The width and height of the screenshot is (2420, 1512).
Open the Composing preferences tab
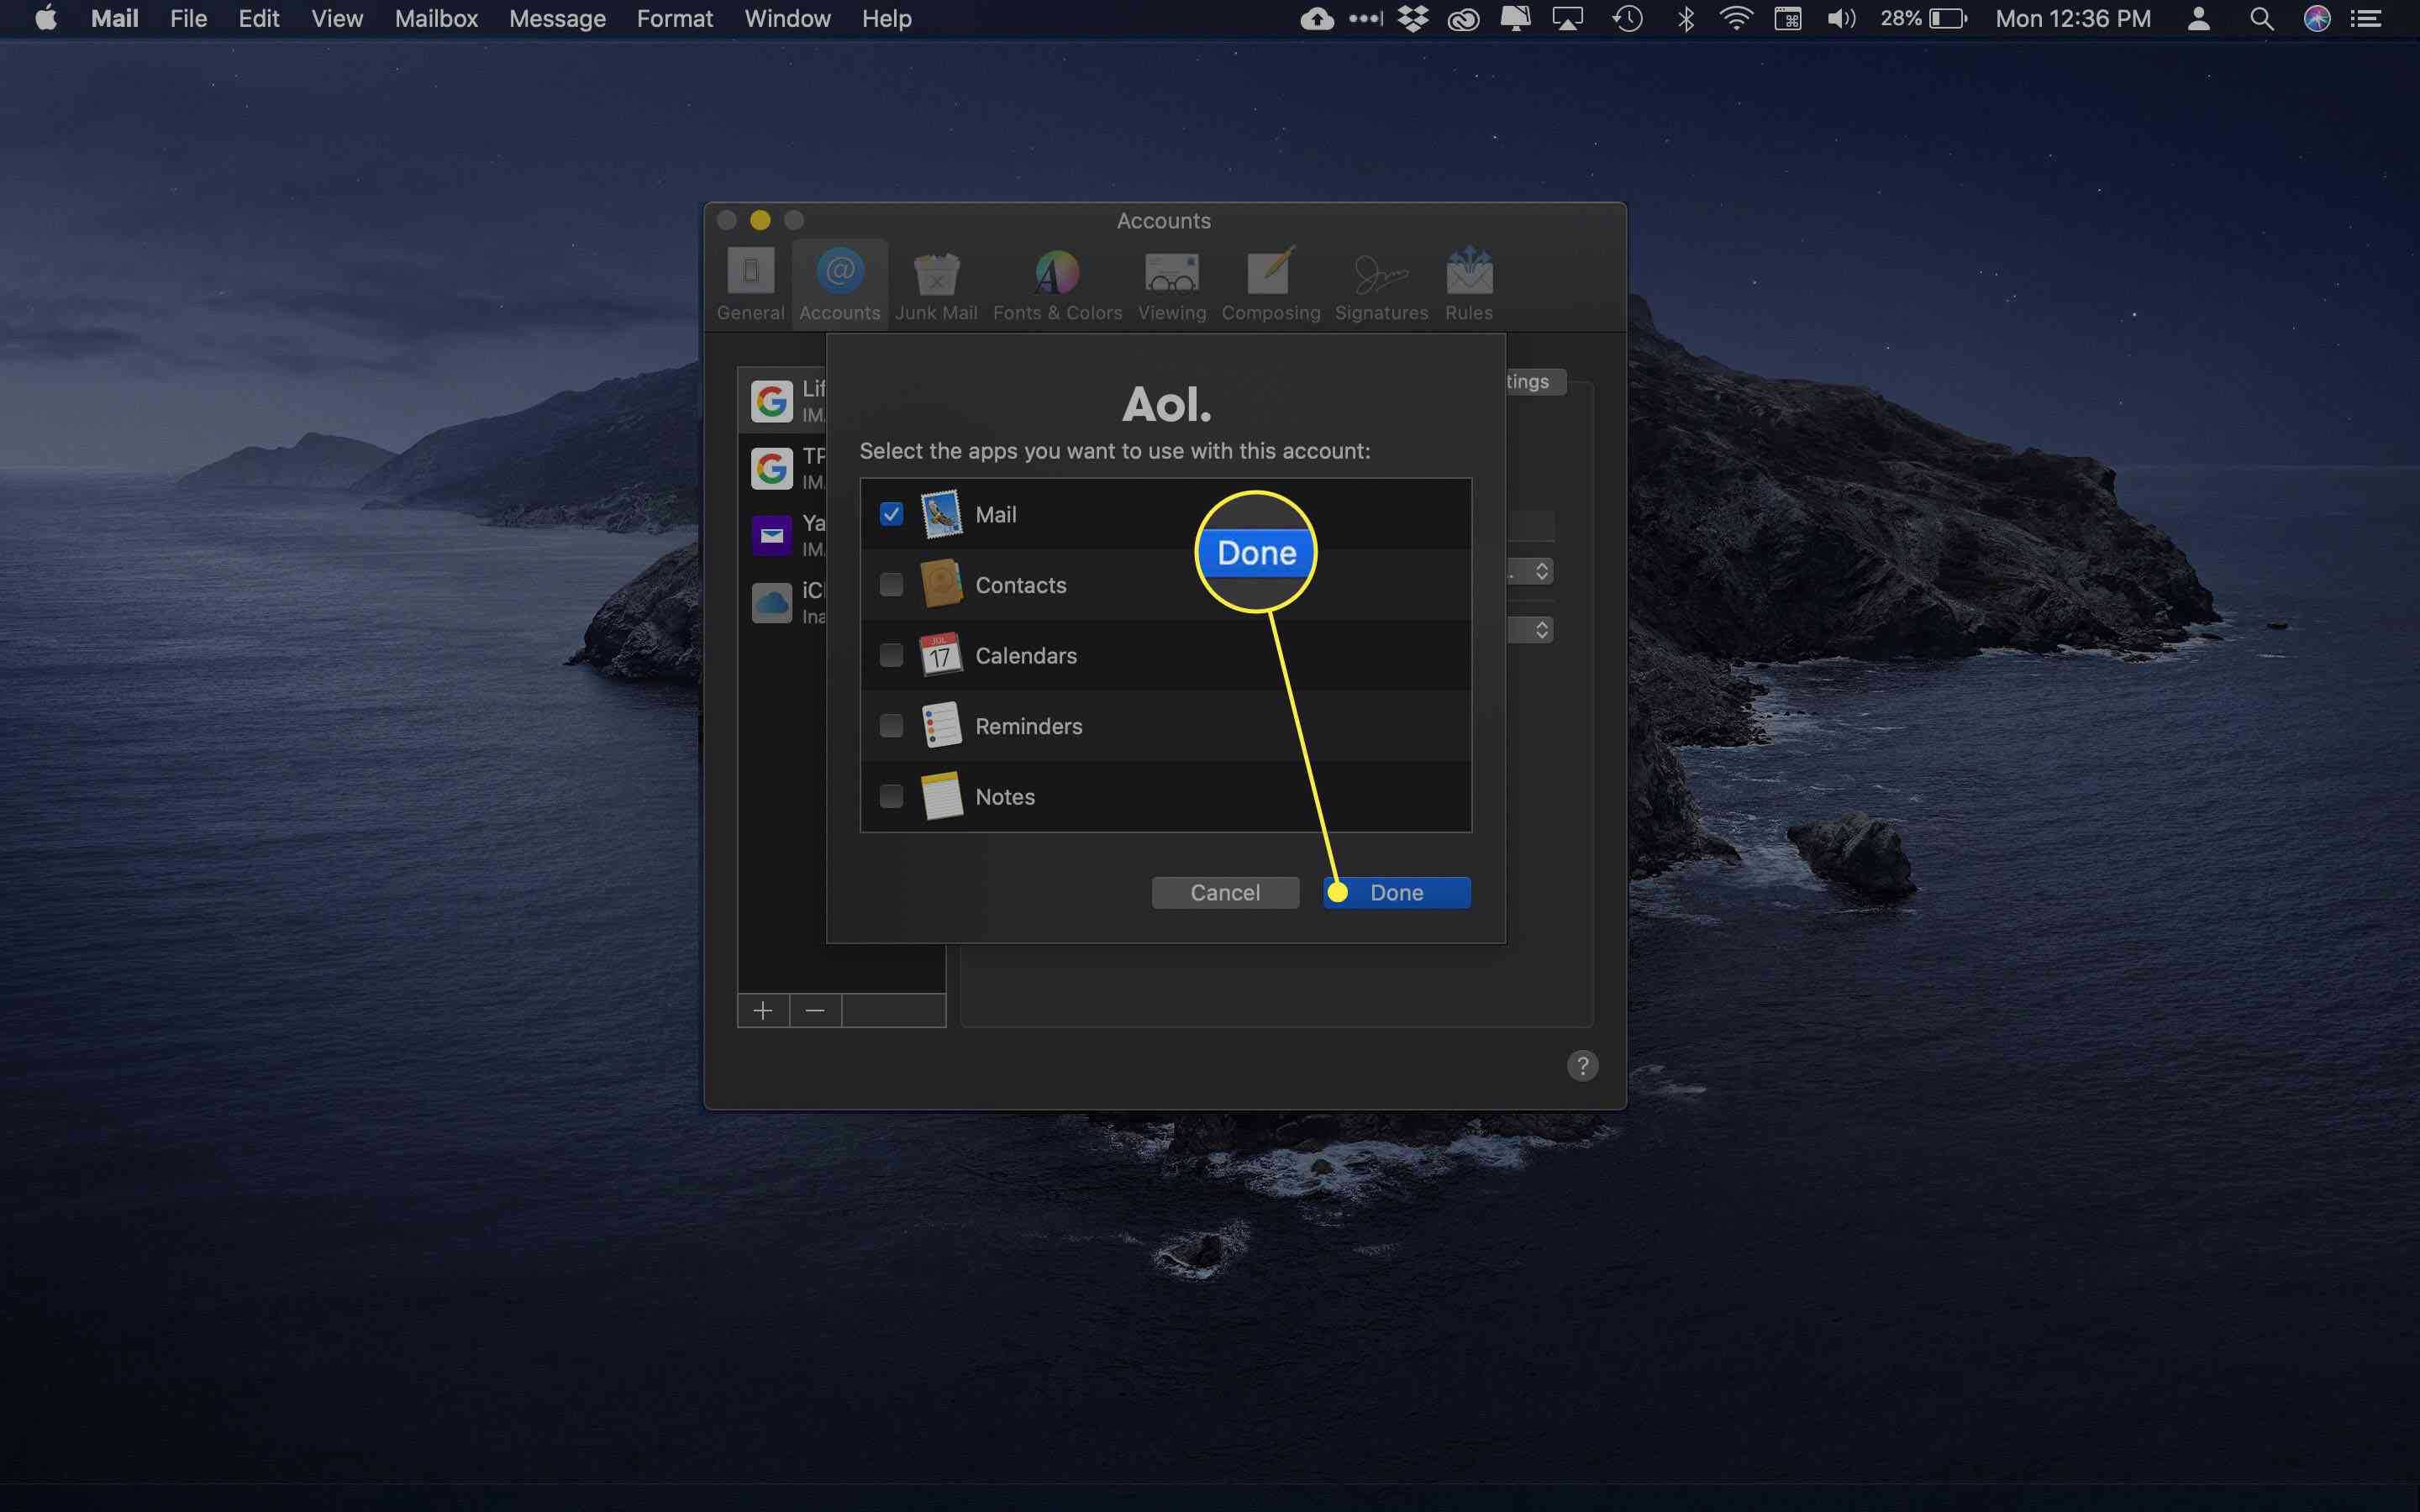point(1270,284)
